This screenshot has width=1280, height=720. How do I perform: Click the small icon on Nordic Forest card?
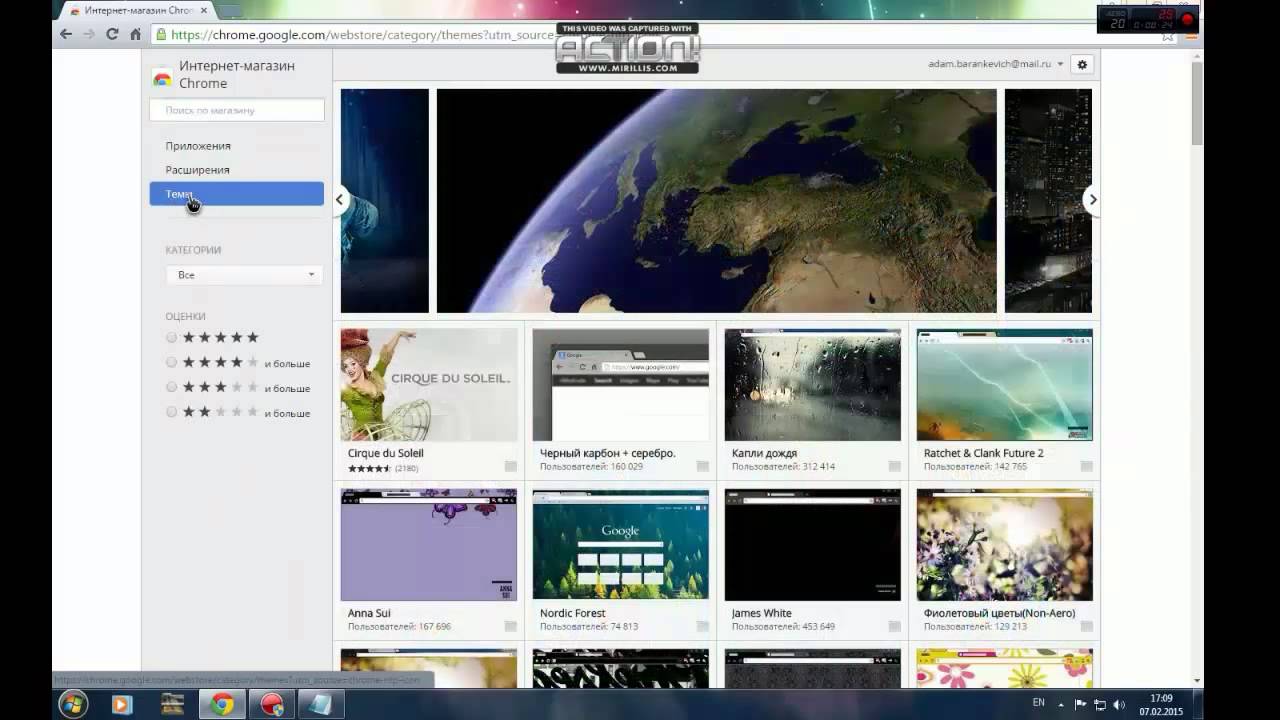(x=703, y=627)
